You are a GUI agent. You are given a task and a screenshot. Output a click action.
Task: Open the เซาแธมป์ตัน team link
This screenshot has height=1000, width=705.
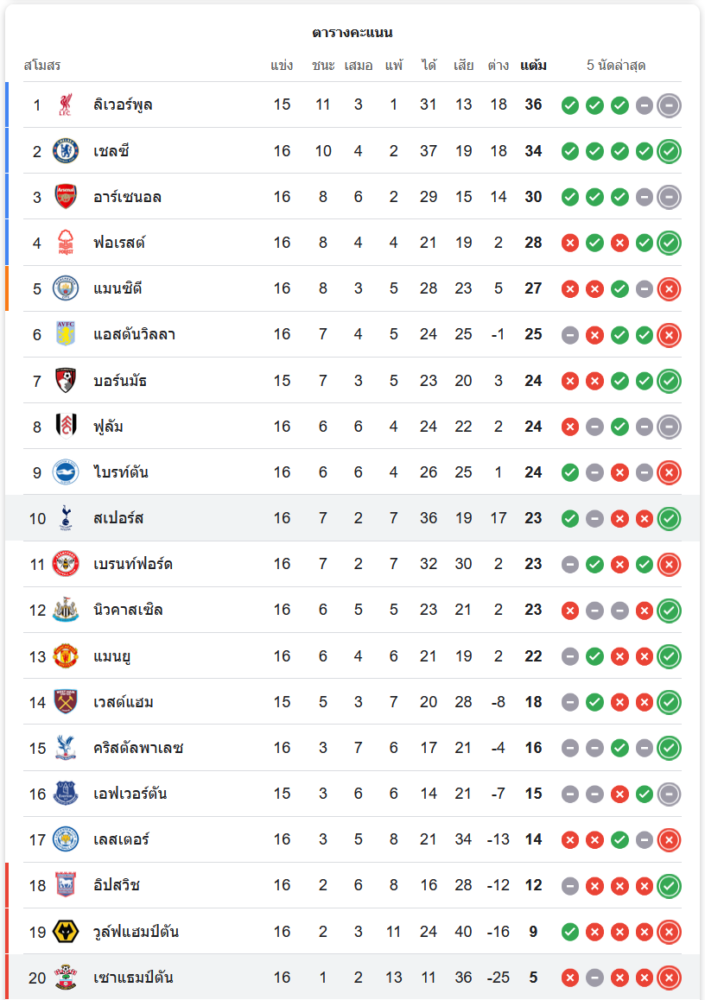point(134,978)
